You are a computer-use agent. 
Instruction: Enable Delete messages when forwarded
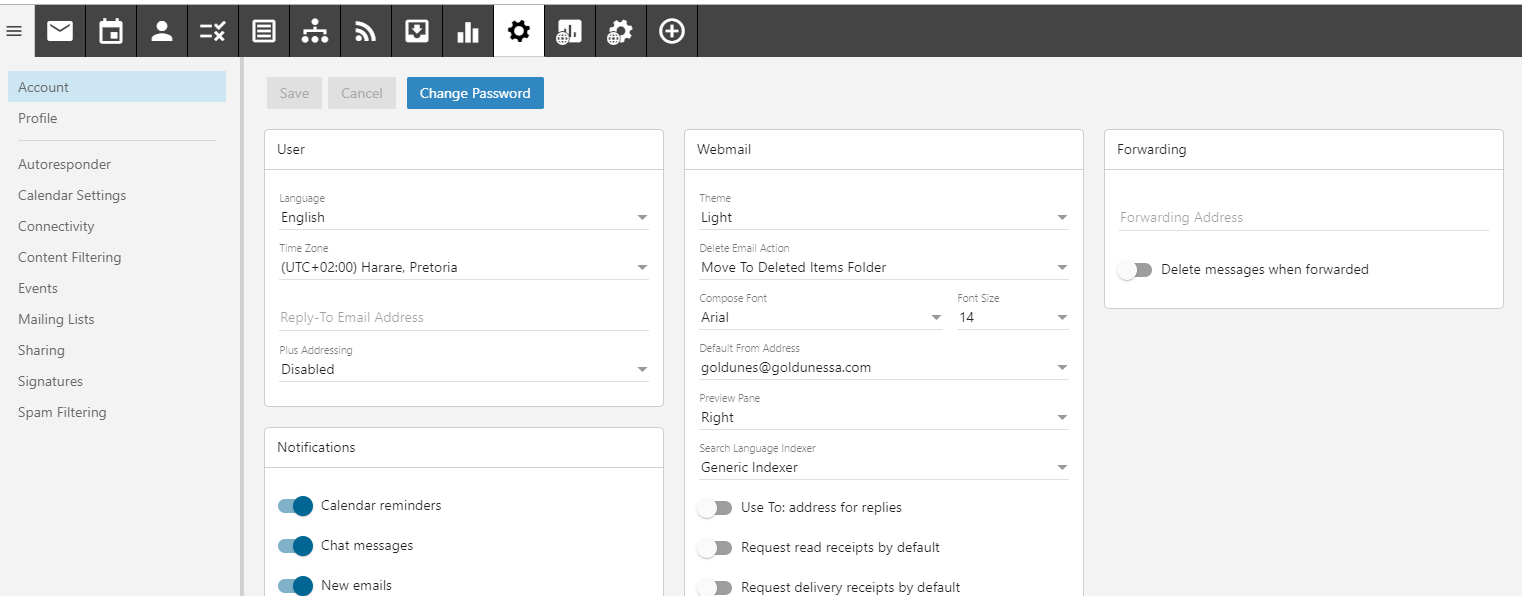(x=1135, y=270)
